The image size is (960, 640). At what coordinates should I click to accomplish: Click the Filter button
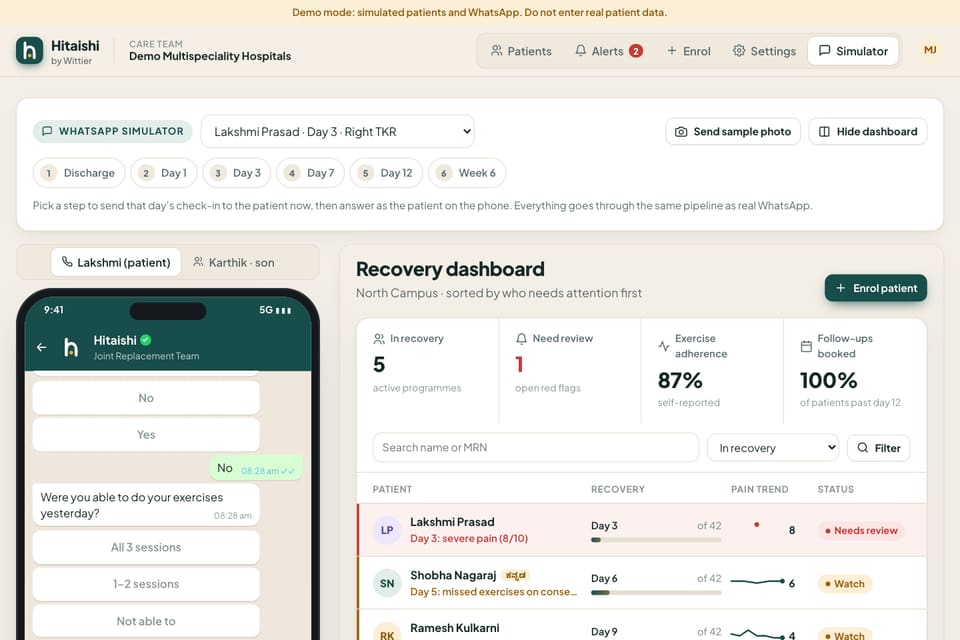click(879, 448)
